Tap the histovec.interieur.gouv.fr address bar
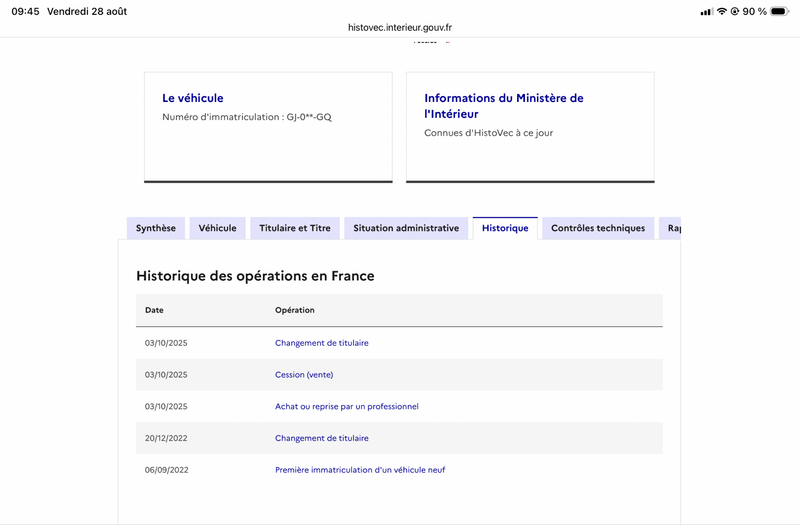The height and width of the screenshot is (525, 800). coord(400,28)
